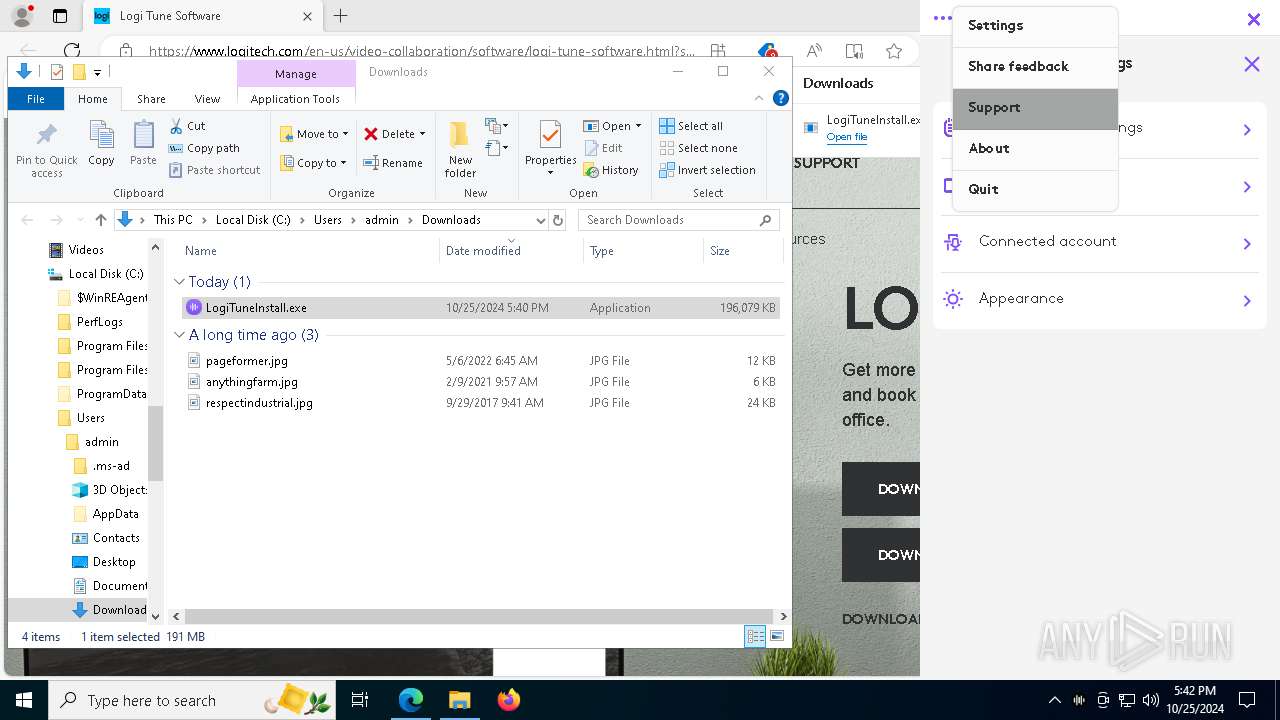
Task: Sort by Date modified column
Action: point(483,251)
